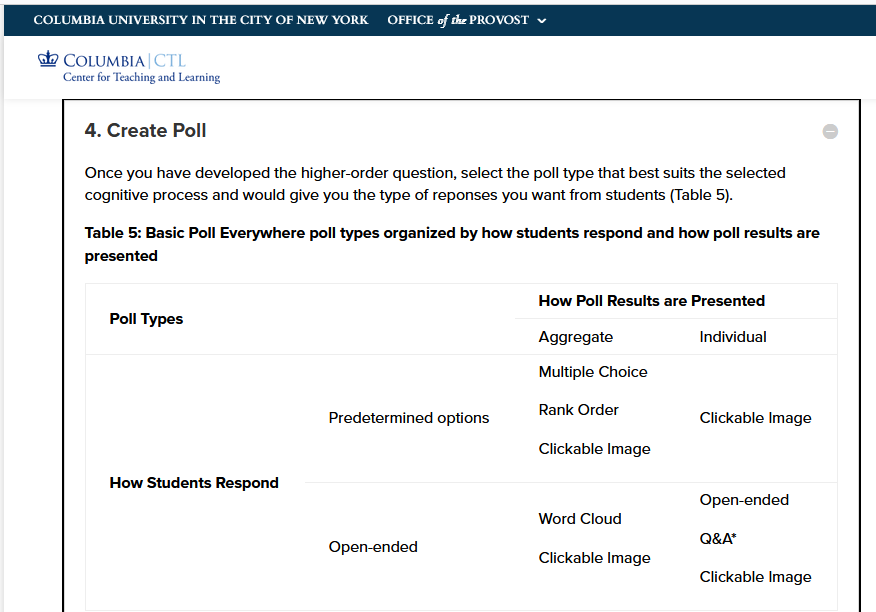Select Word Cloud poll type
Screen dimensions: 876x612
[579, 518]
